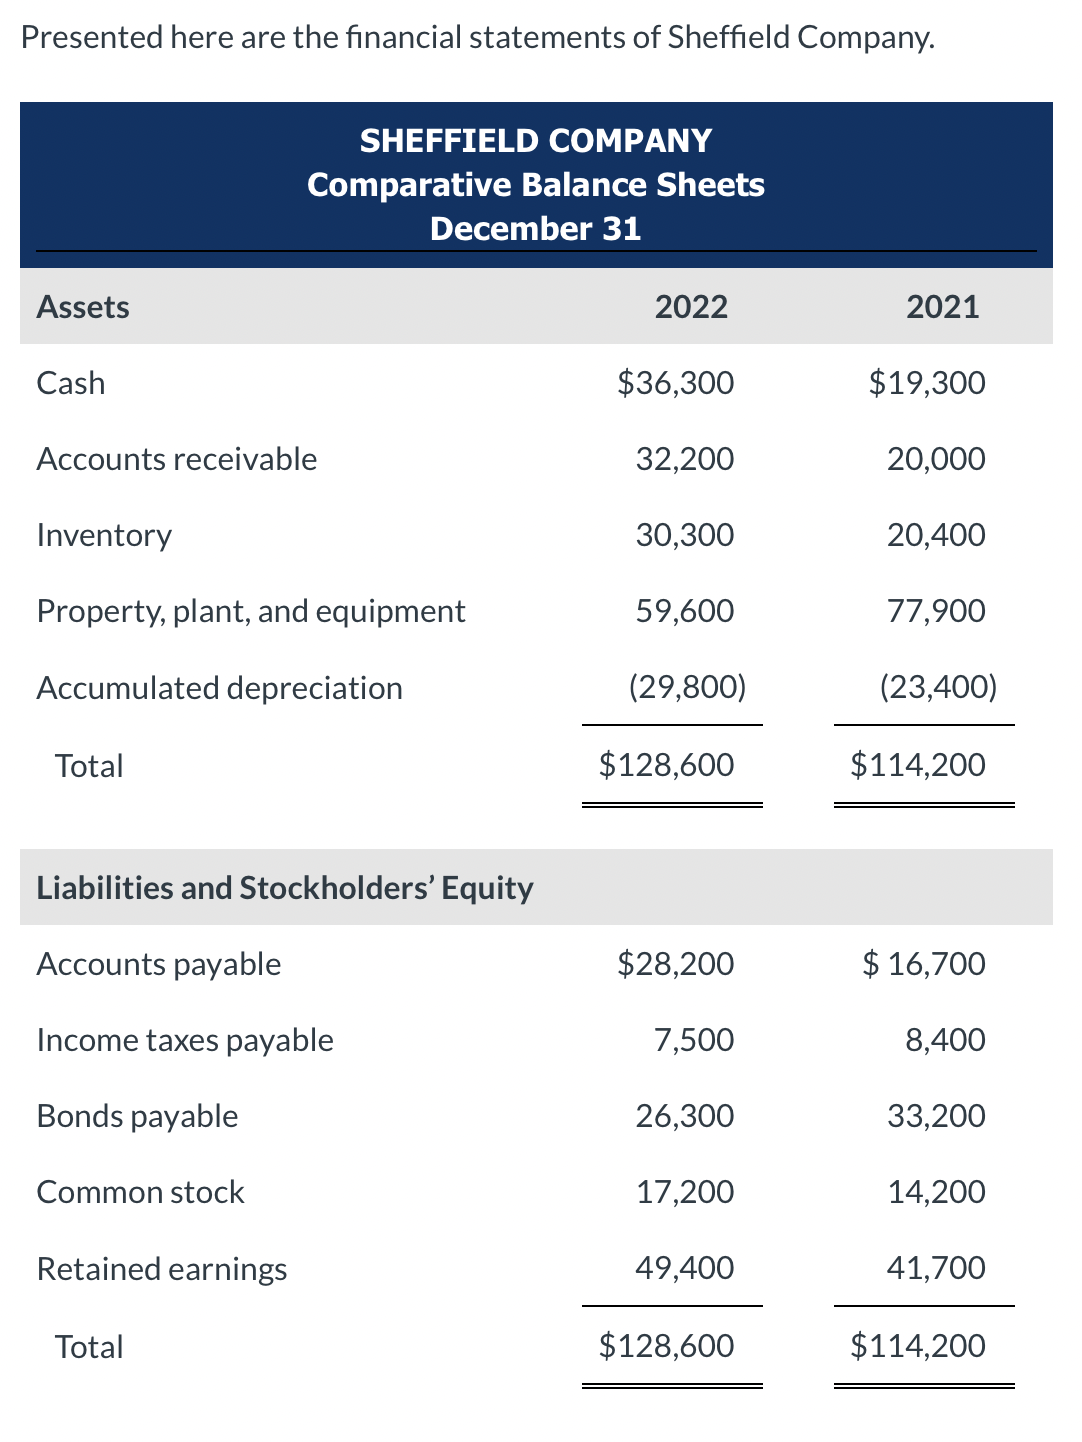Click the 2022 Cash value $36,300

pos(676,383)
